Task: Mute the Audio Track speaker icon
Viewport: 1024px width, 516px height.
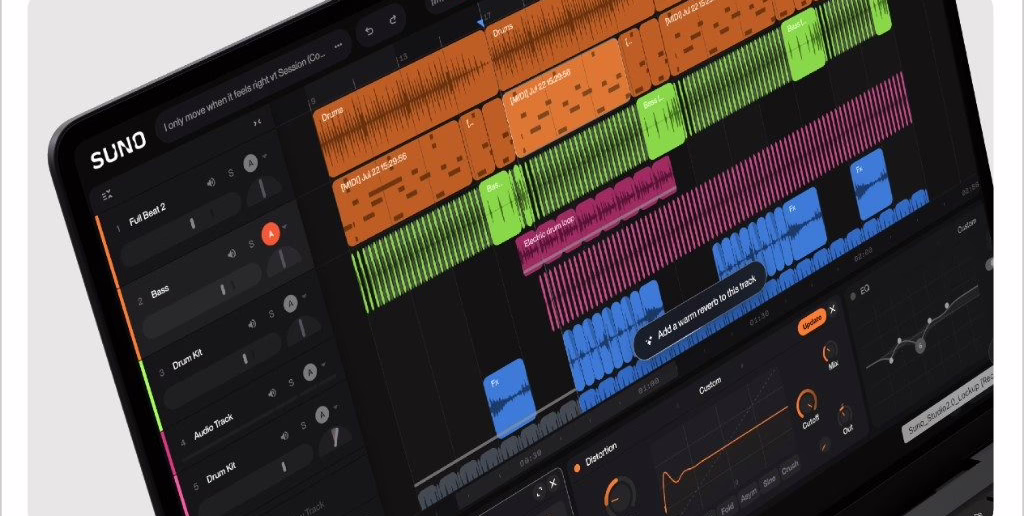Action: [272, 393]
